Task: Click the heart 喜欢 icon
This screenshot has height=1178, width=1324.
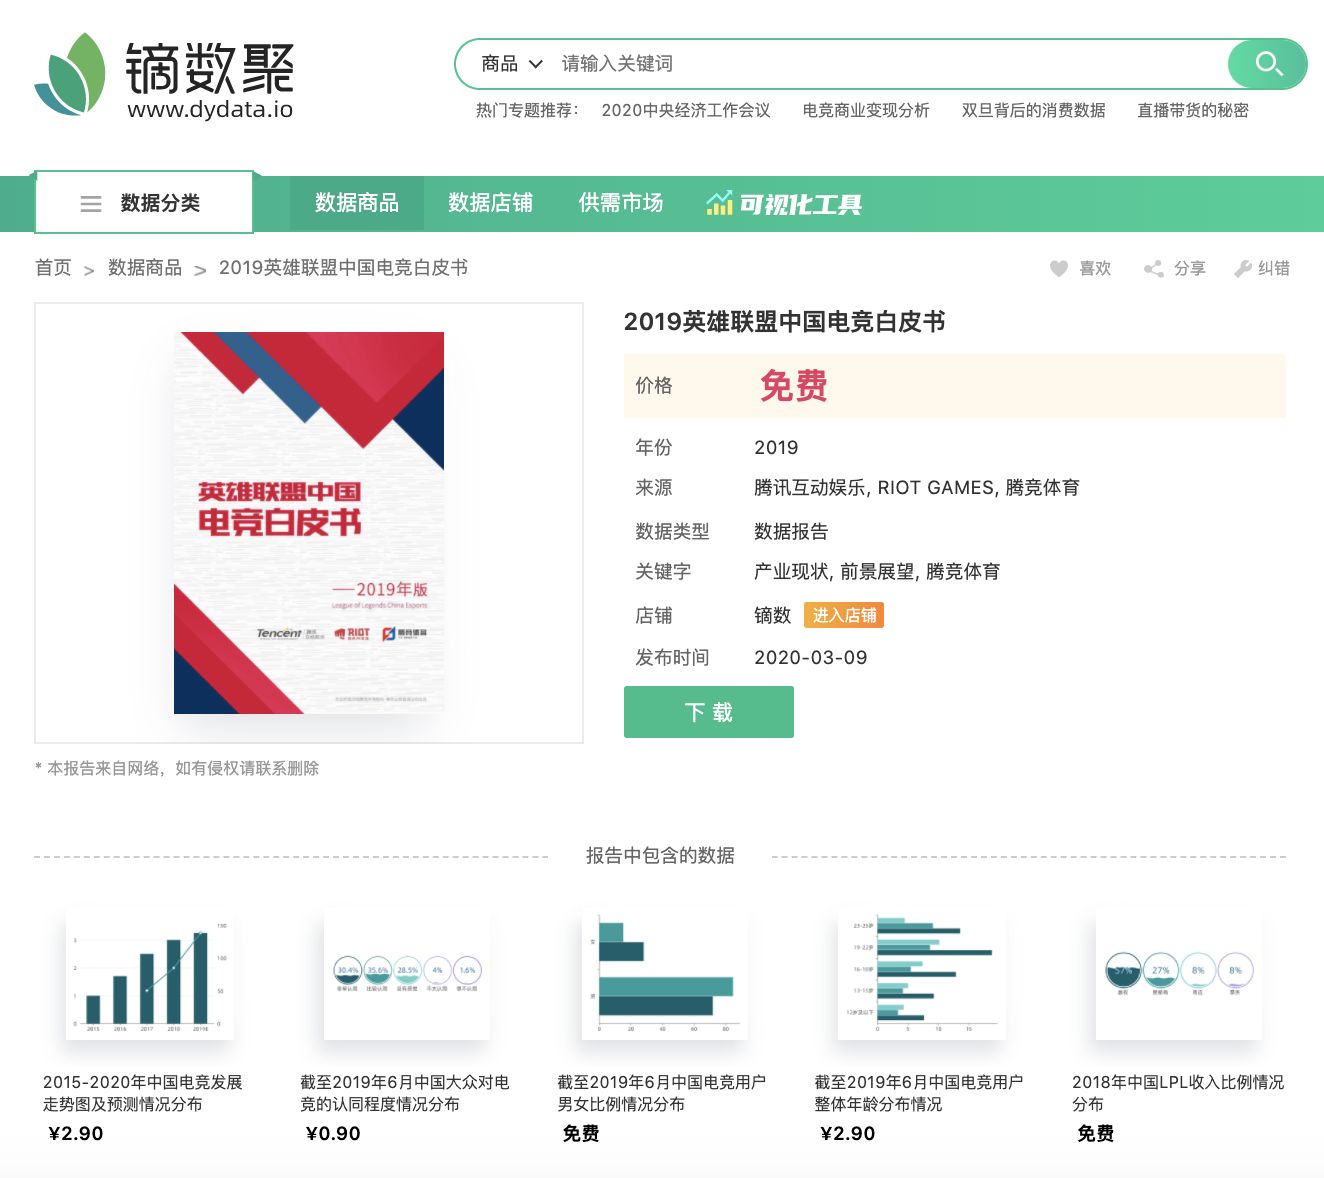Action: pyautogui.click(x=1059, y=268)
